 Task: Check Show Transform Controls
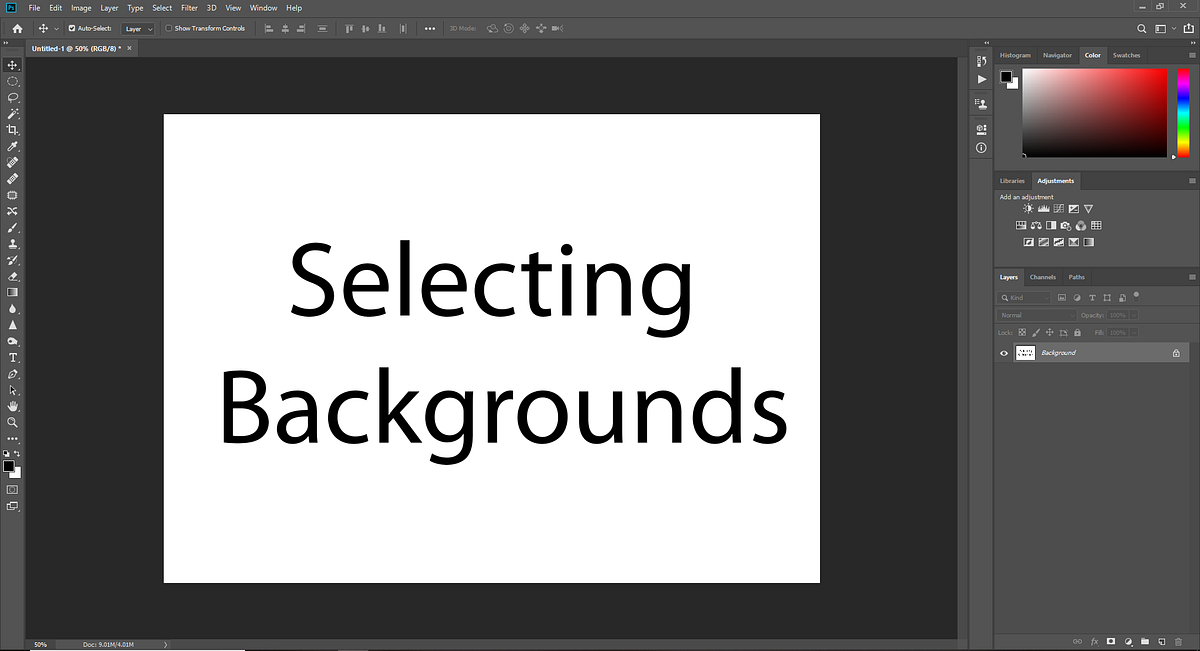click(170, 28)
